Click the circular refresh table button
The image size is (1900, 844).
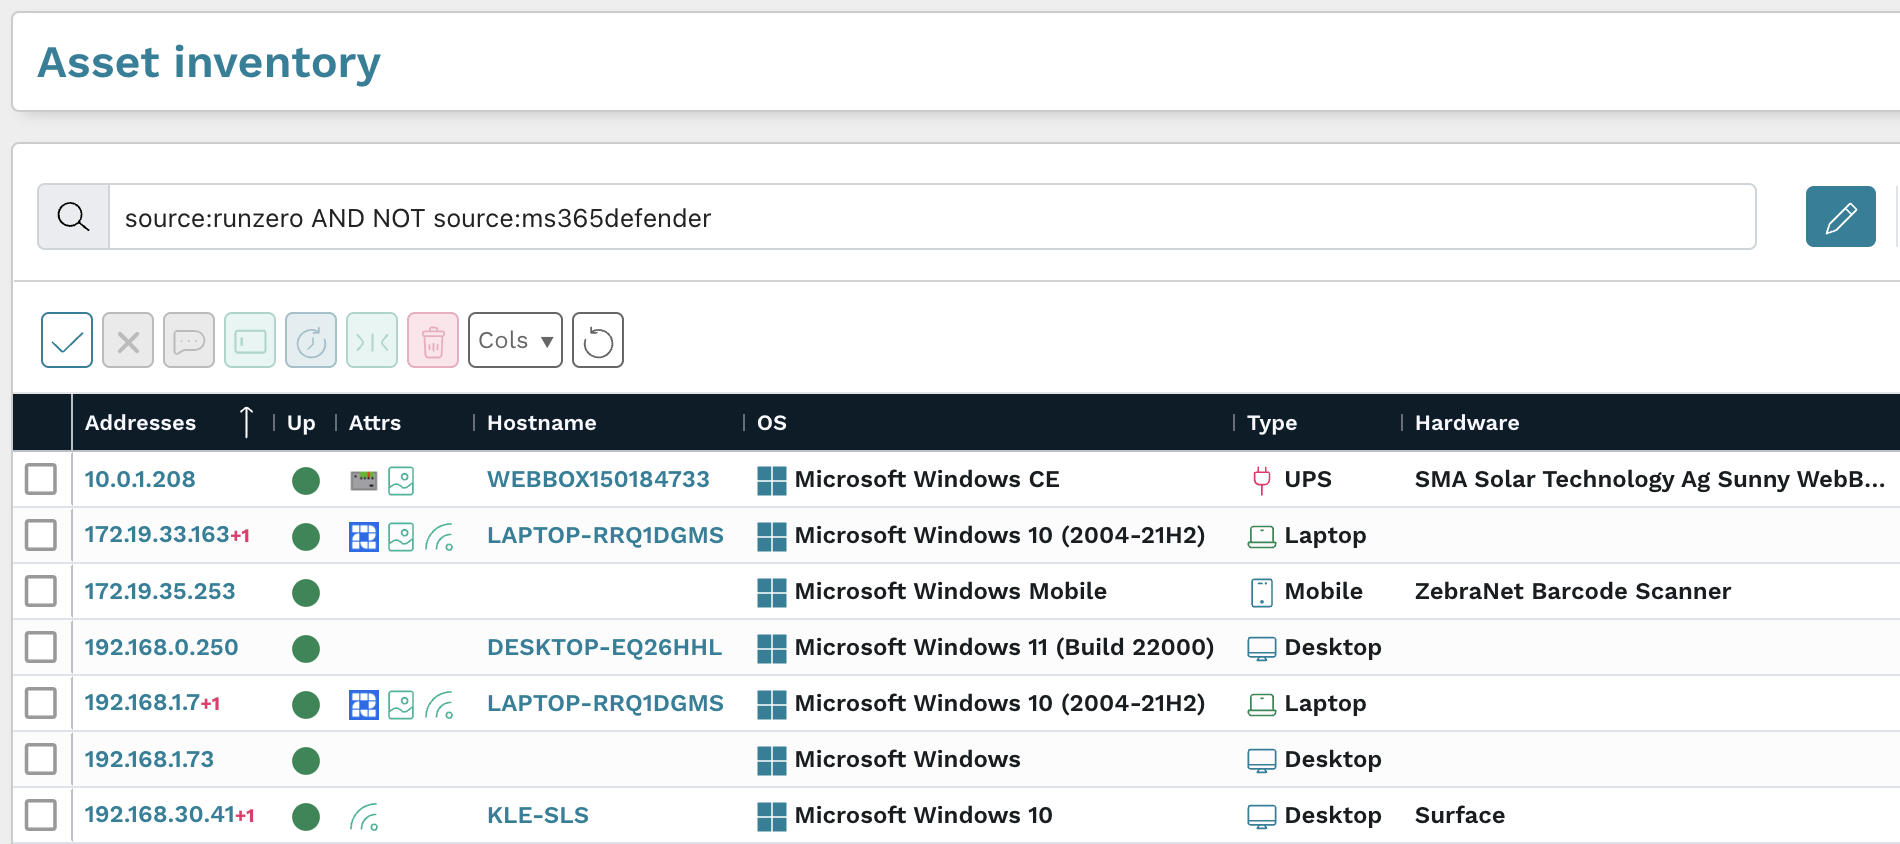pos(598,340)
